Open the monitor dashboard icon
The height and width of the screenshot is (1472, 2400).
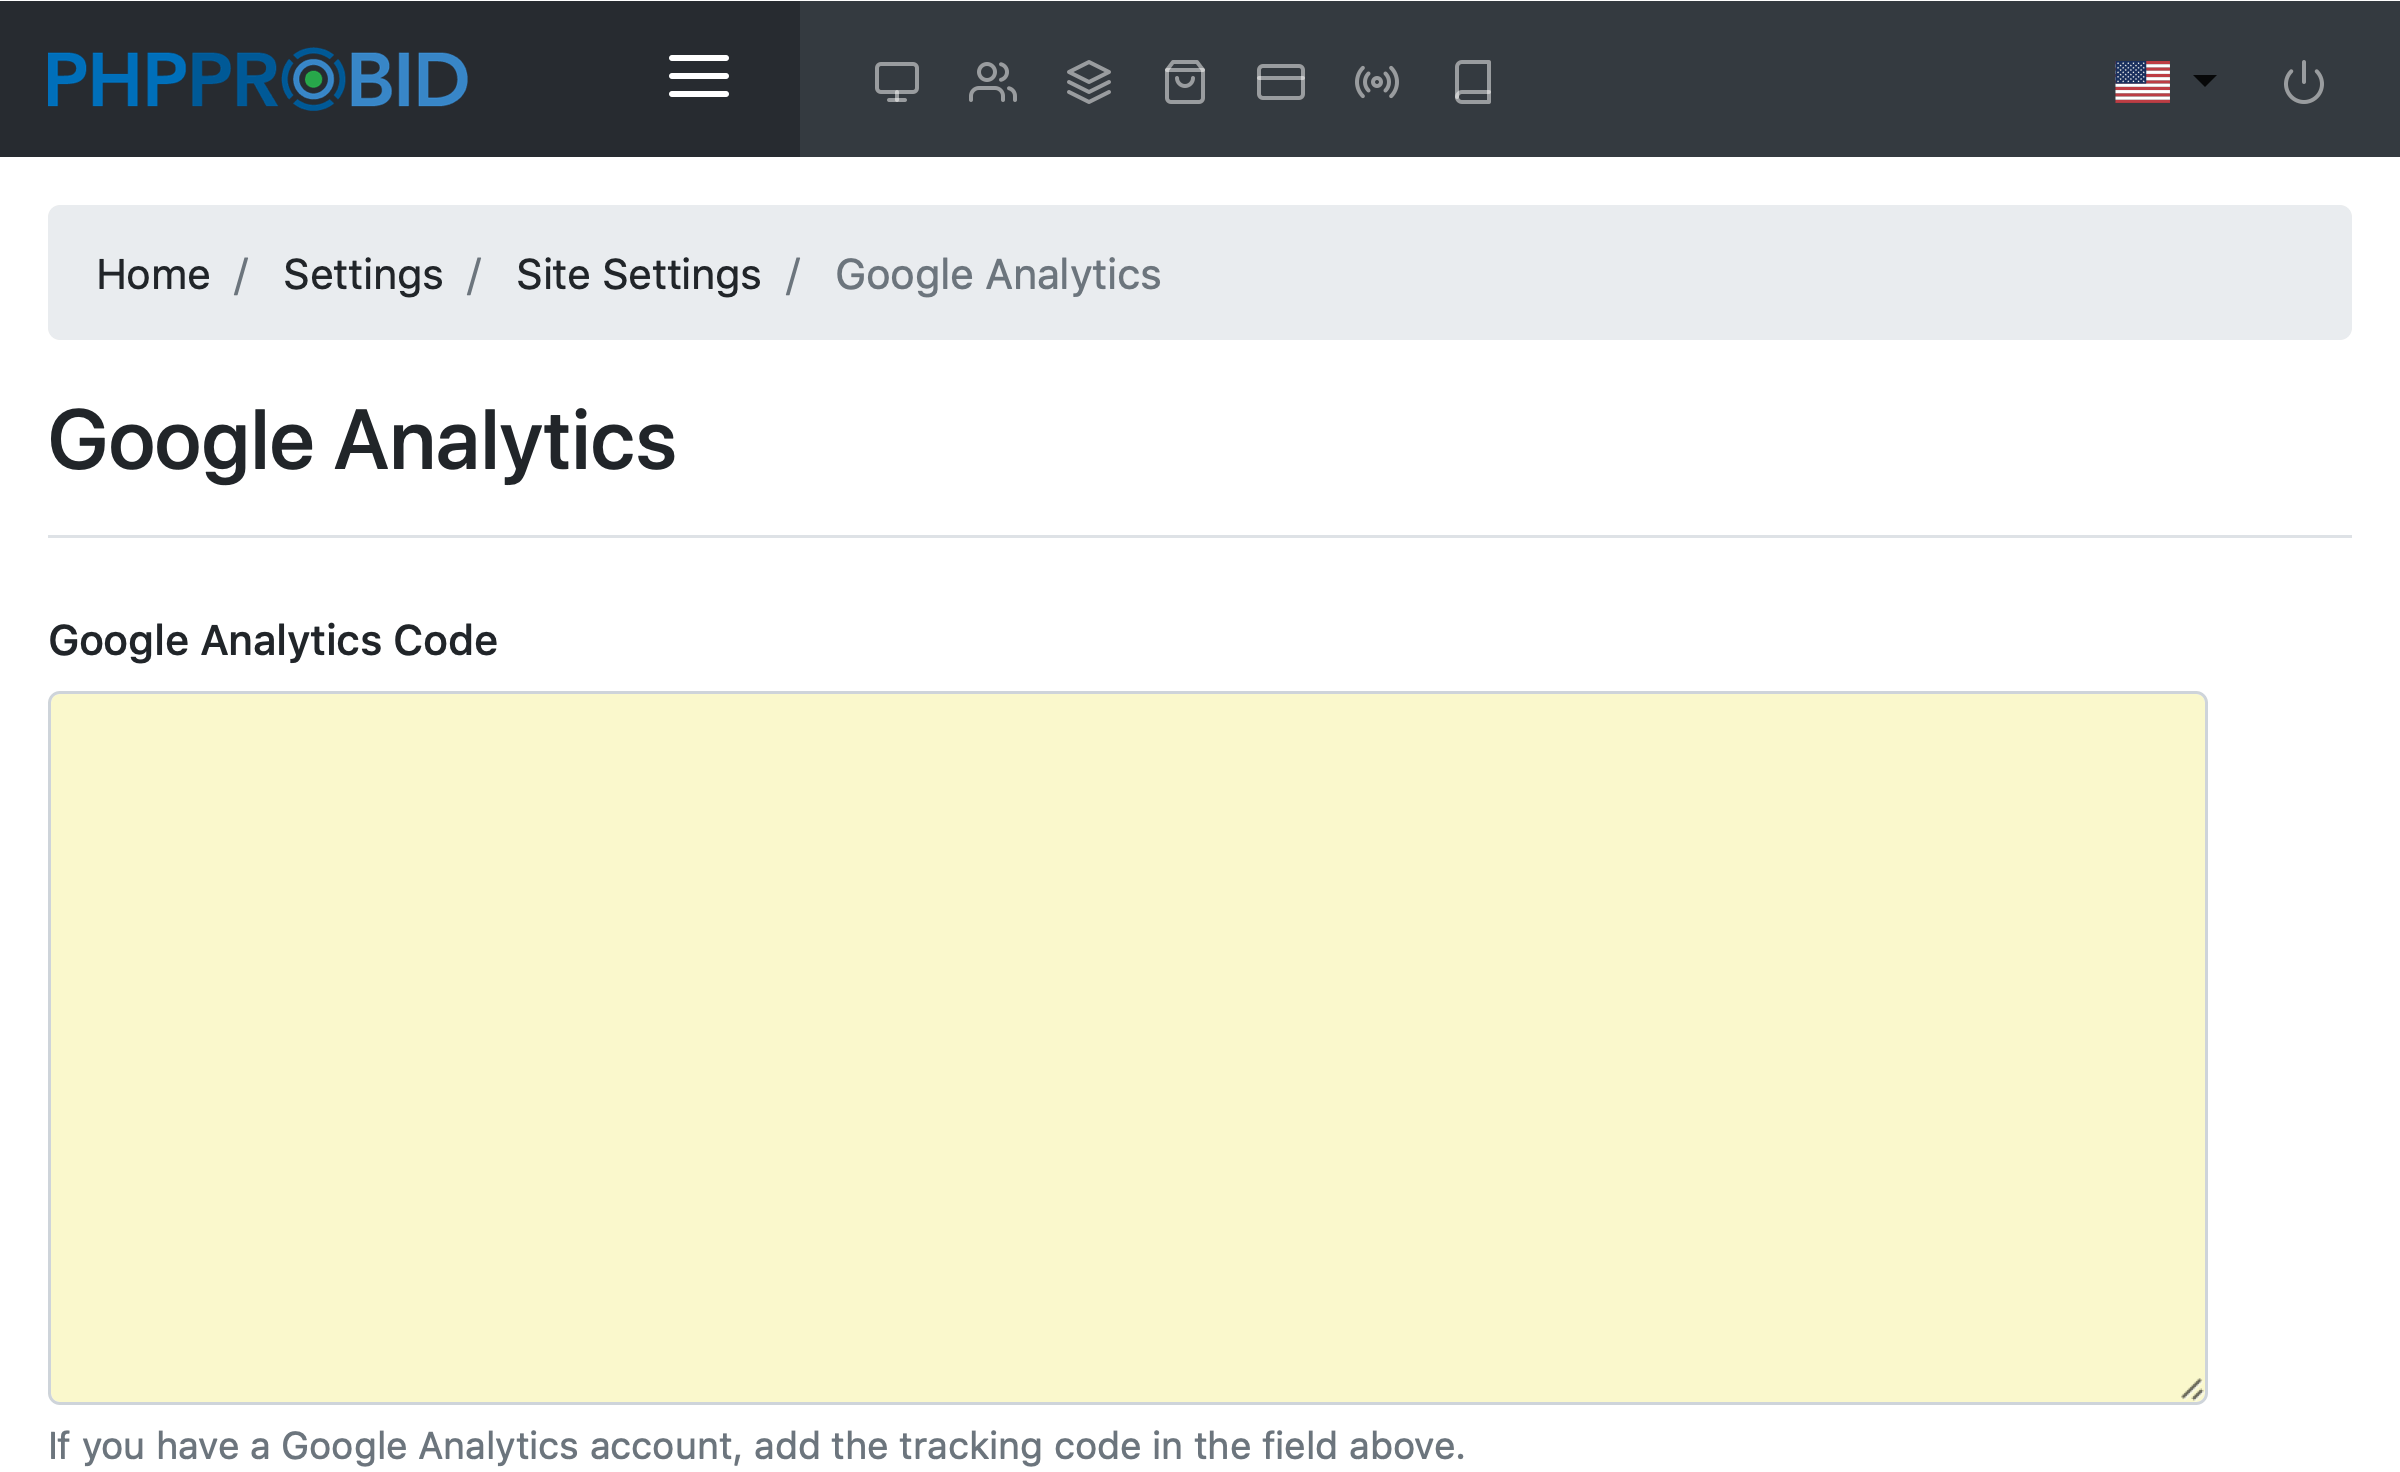coord(896,82)
